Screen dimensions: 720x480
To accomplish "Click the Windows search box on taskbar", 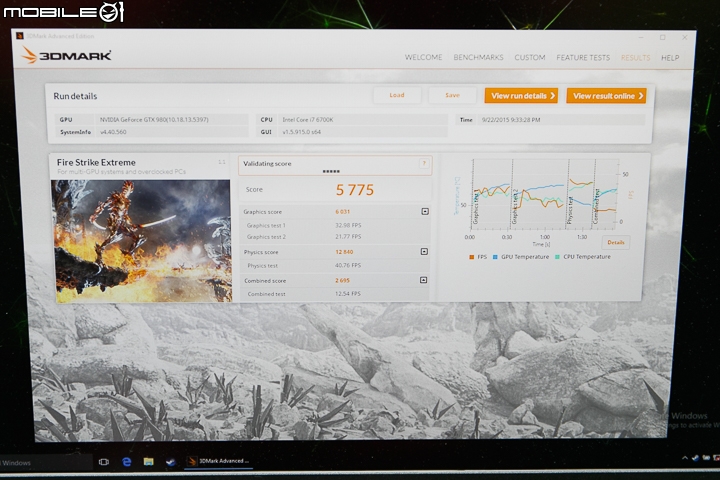I will click(x=46, y=462).
